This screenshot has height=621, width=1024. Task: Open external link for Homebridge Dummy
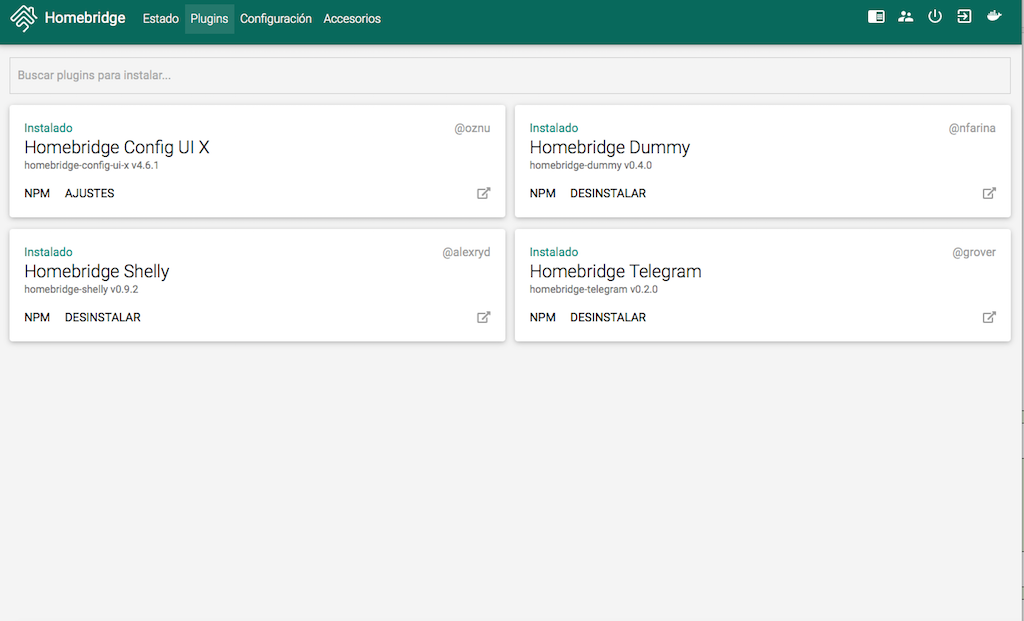(989, 193)
